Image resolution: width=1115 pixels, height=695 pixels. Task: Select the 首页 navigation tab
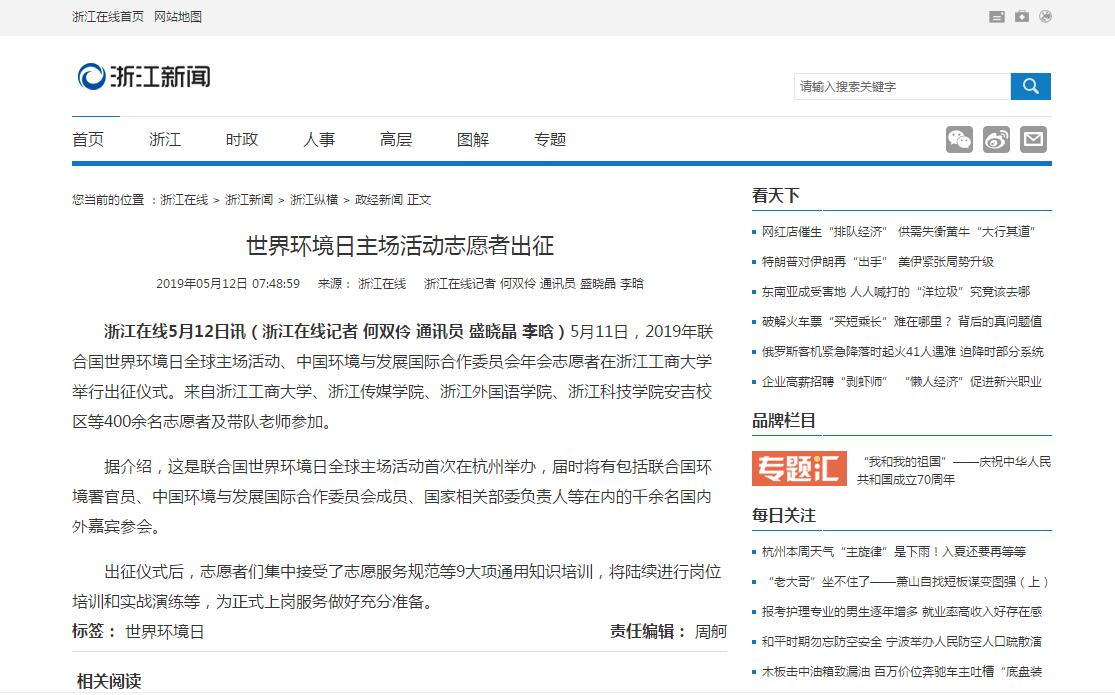tap(88, 140)
